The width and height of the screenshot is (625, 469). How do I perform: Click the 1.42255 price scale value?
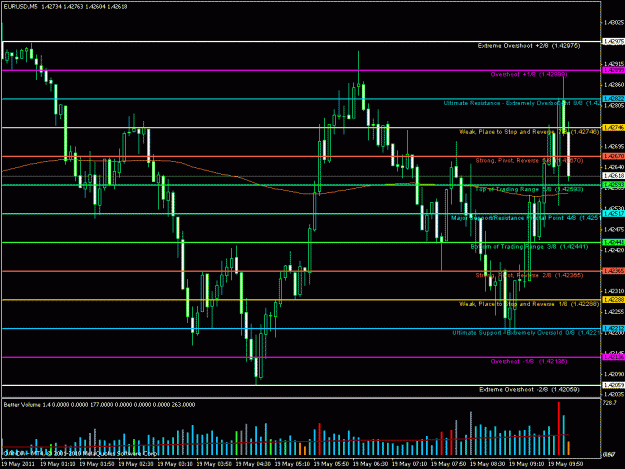pos(614,312)
